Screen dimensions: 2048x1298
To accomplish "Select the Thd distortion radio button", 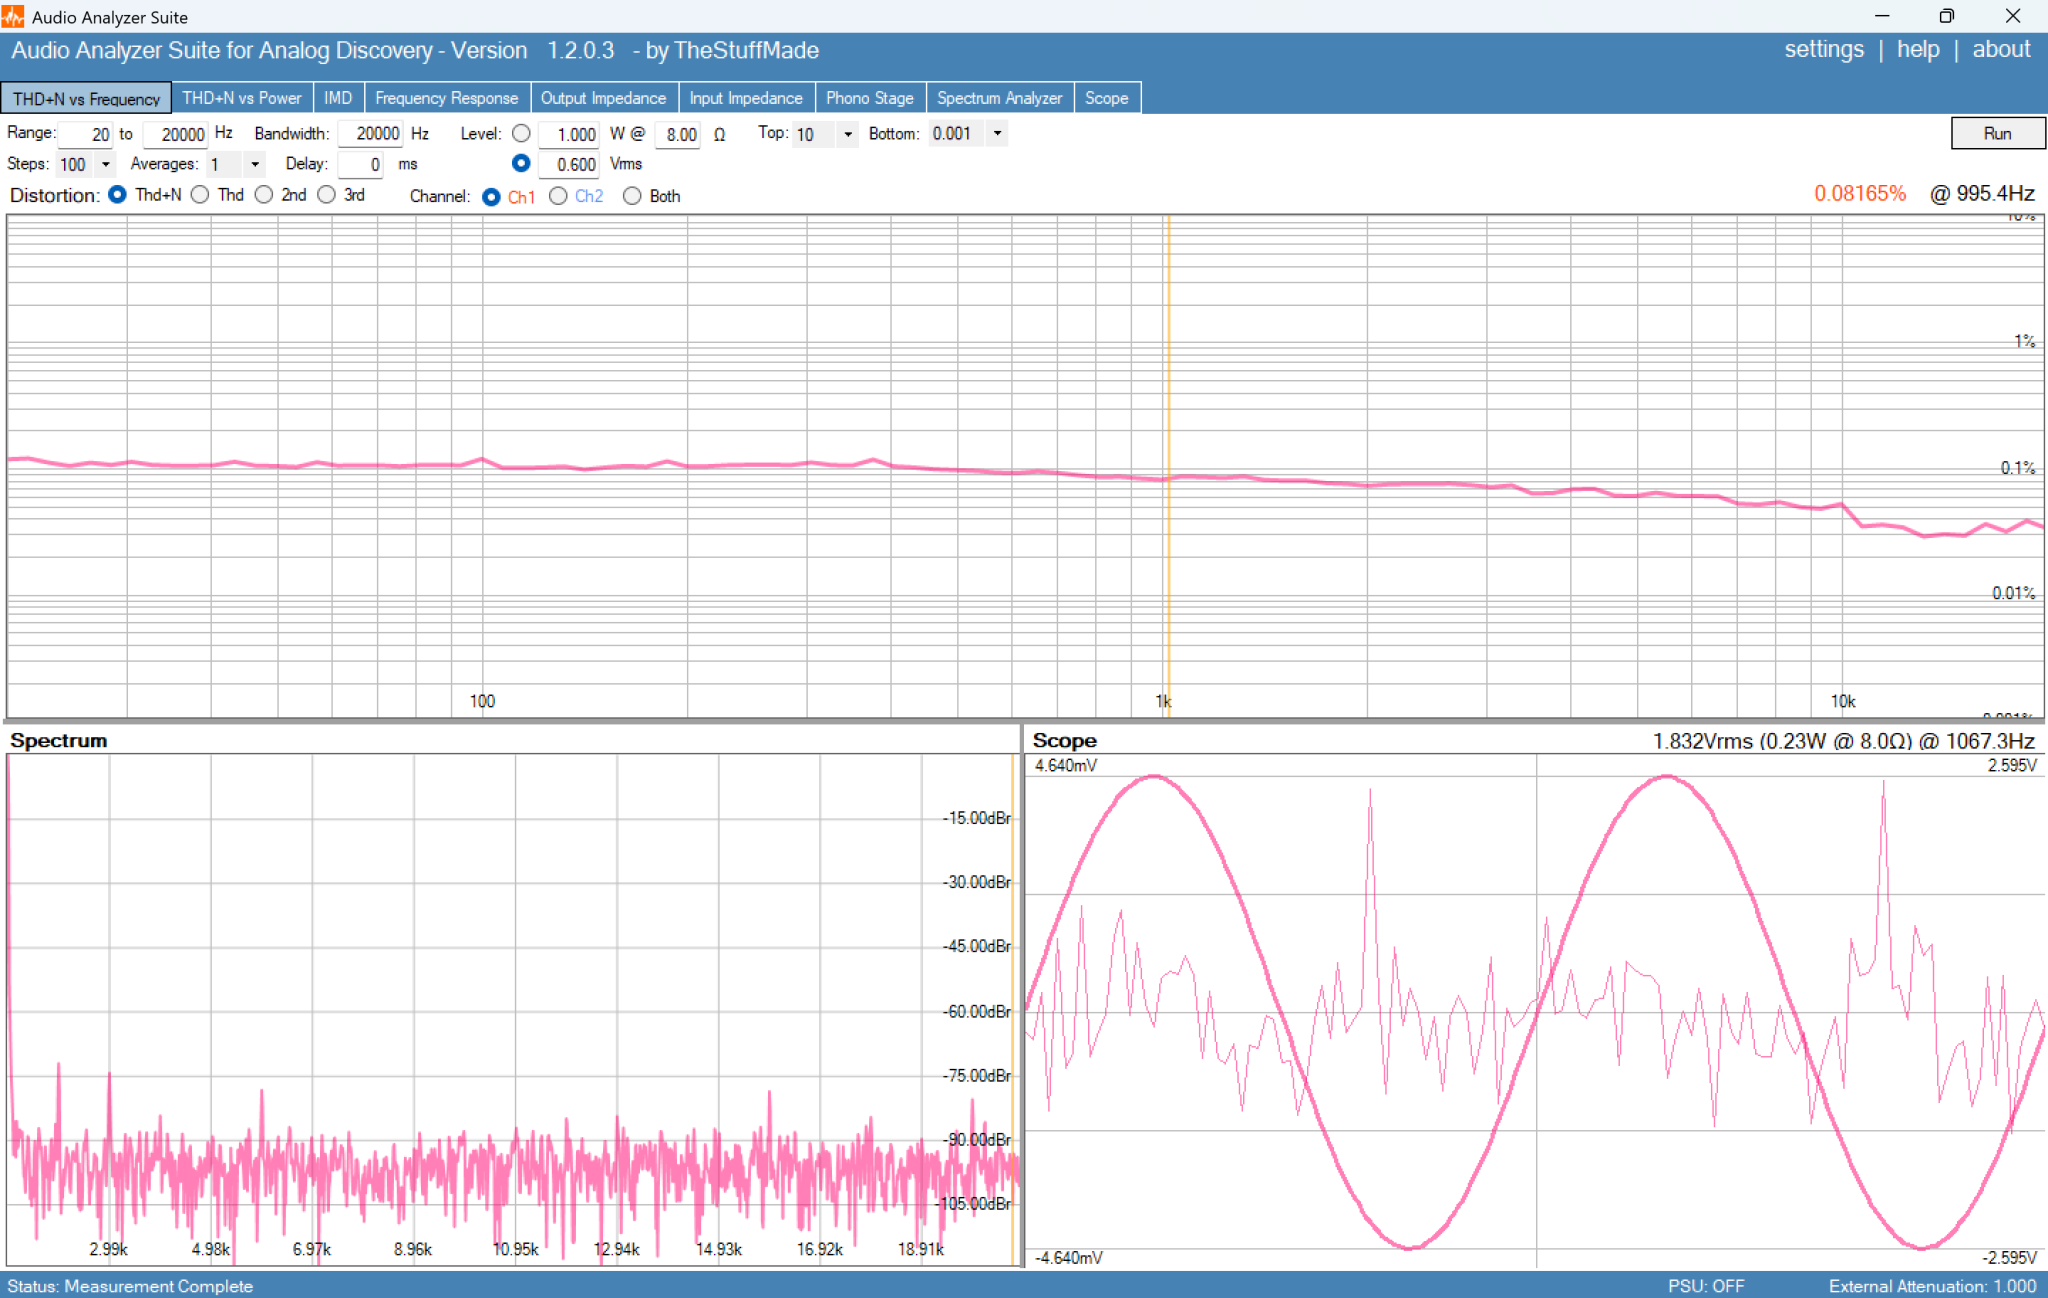I will click(x=200, y=195).
